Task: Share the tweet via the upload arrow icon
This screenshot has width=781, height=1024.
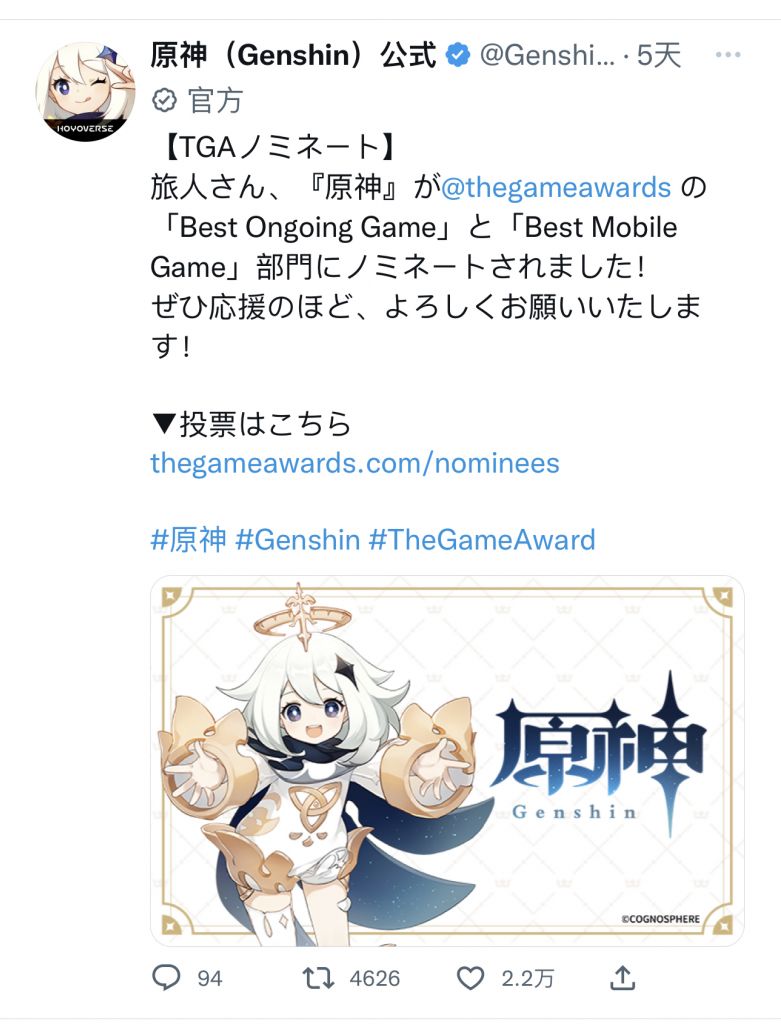Action: 622,977
